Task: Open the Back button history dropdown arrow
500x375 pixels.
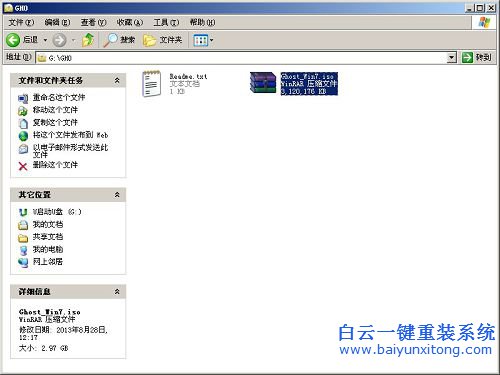Action: coord(45,40)
